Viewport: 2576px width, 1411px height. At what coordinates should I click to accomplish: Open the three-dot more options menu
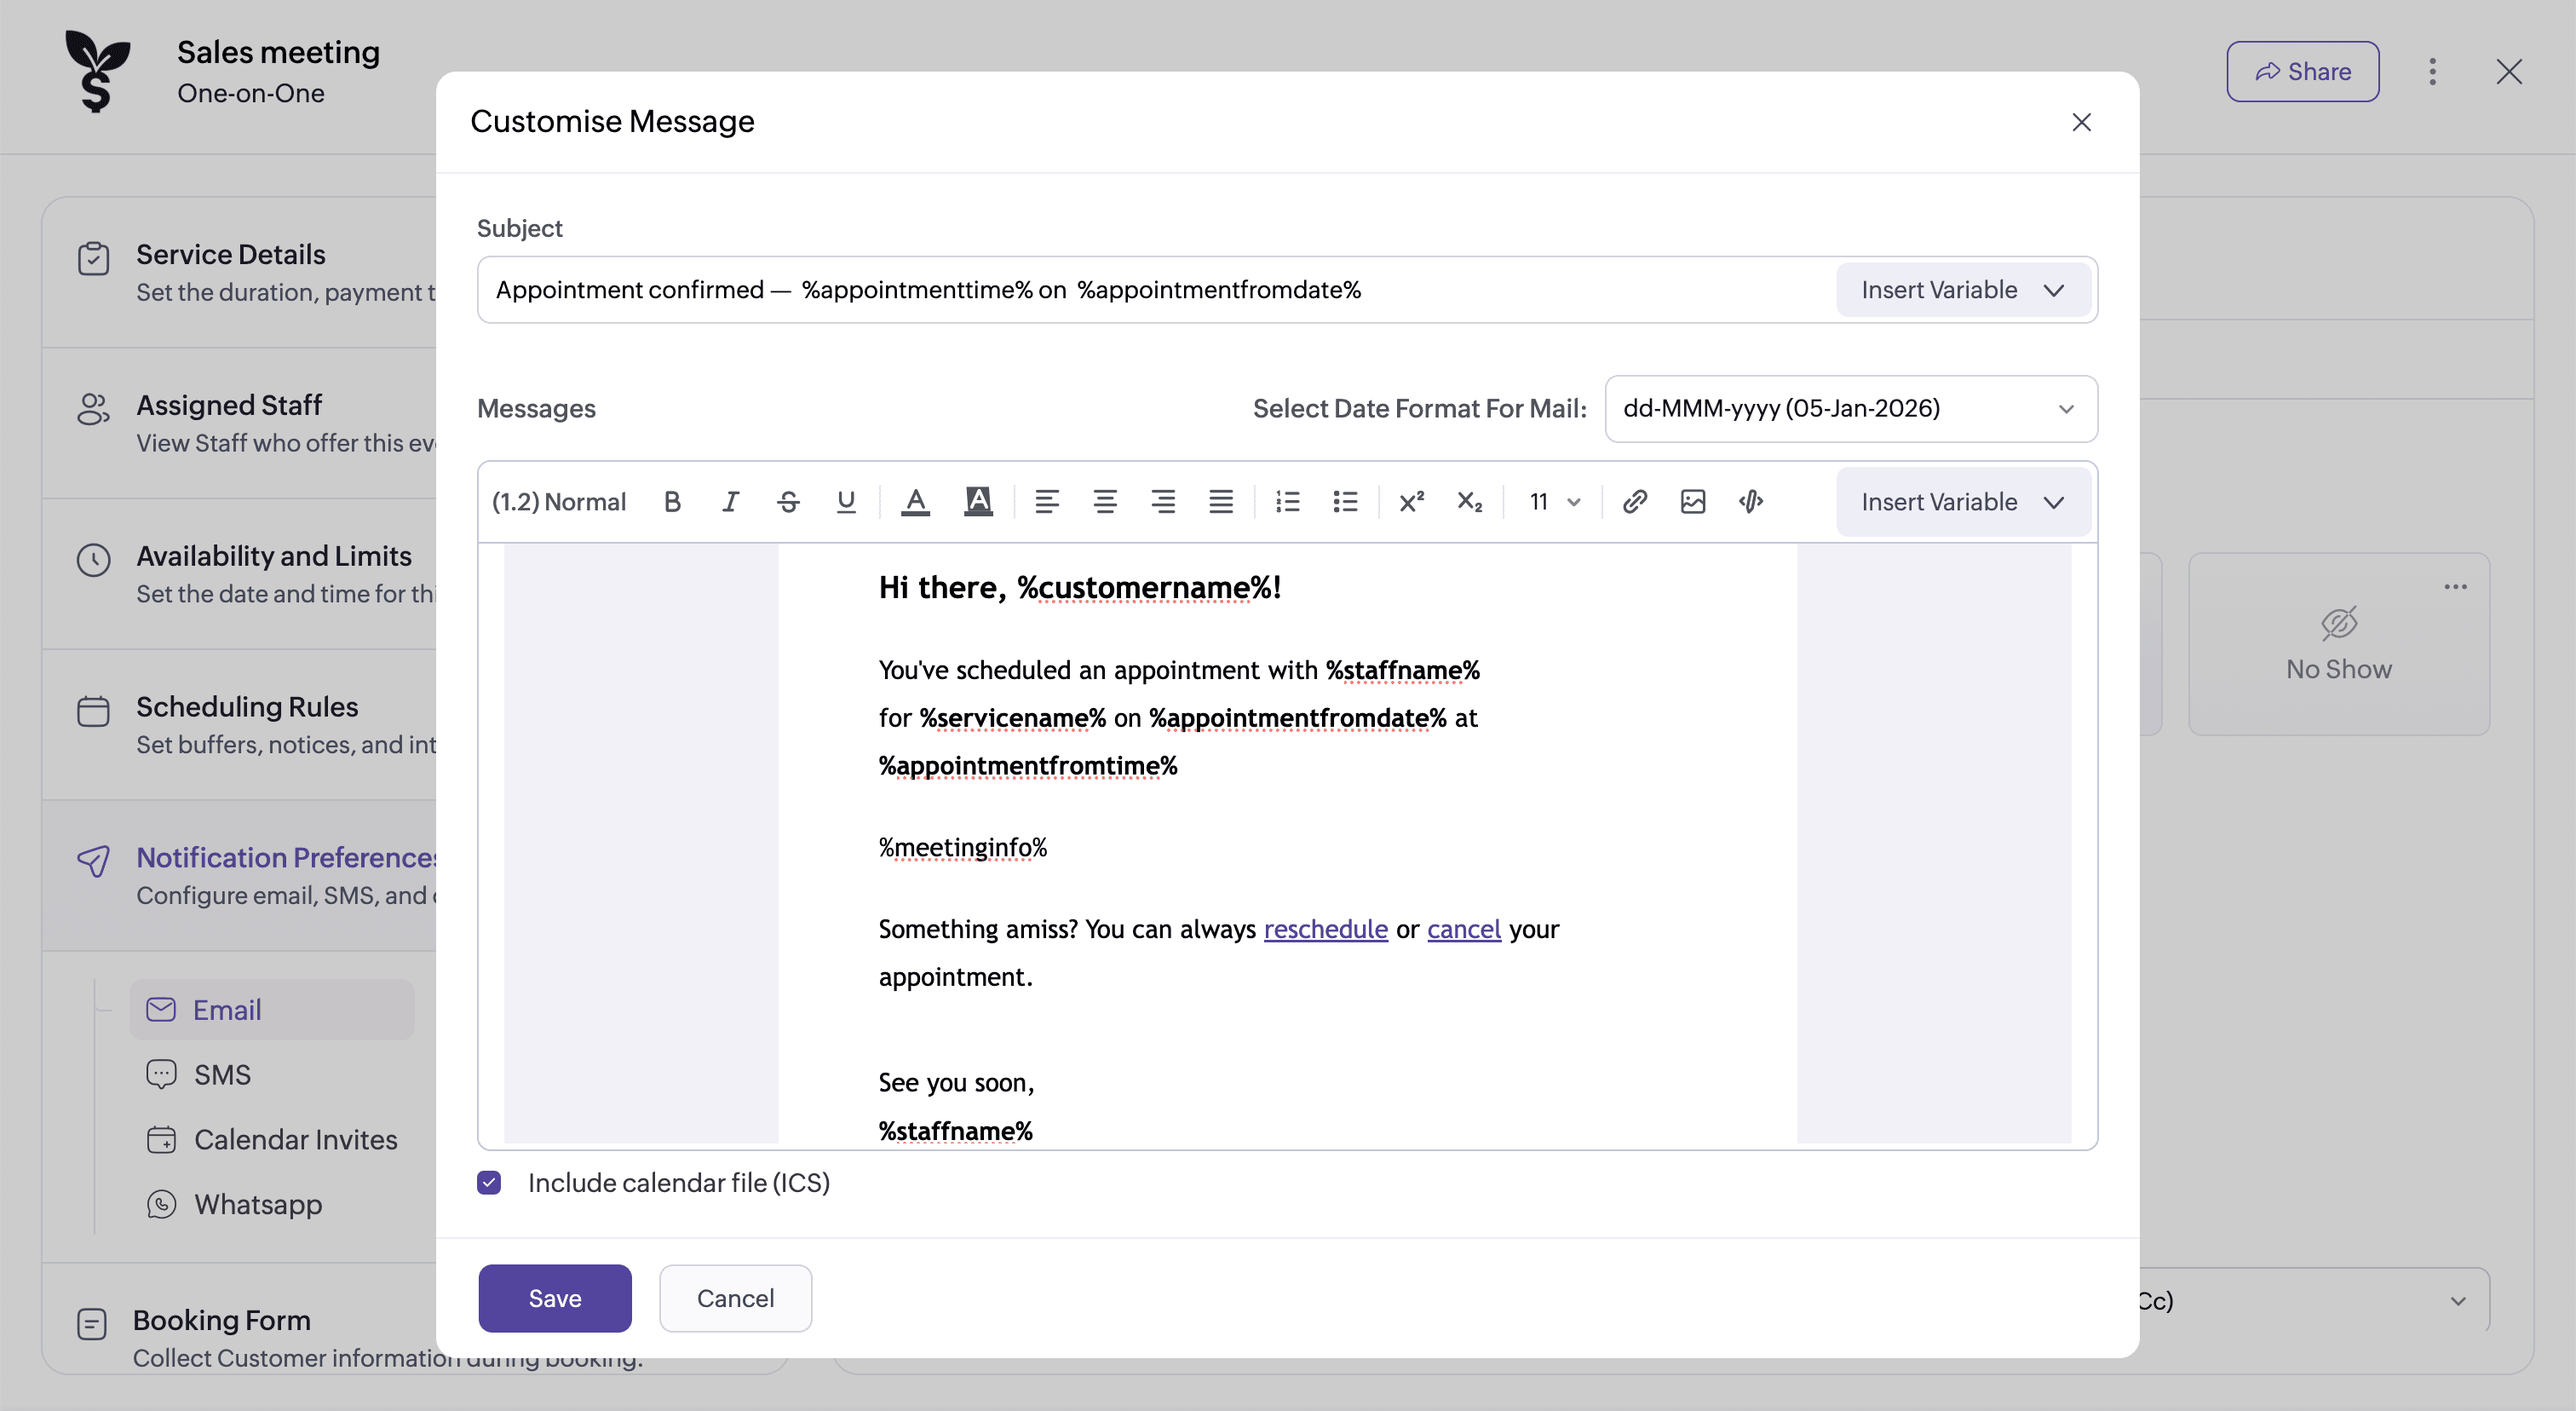[2432, 72]
